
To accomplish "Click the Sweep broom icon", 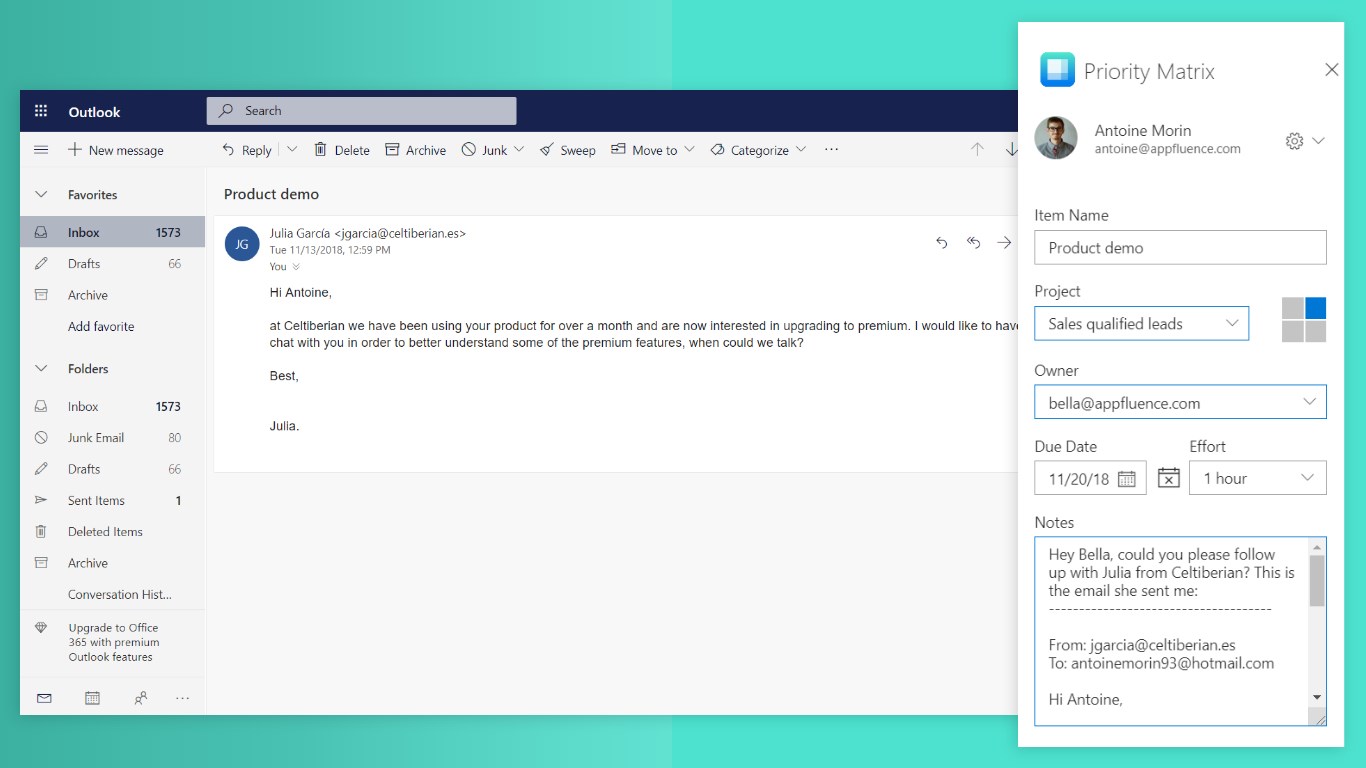I will pyautogui.click(x=546, y=150).
